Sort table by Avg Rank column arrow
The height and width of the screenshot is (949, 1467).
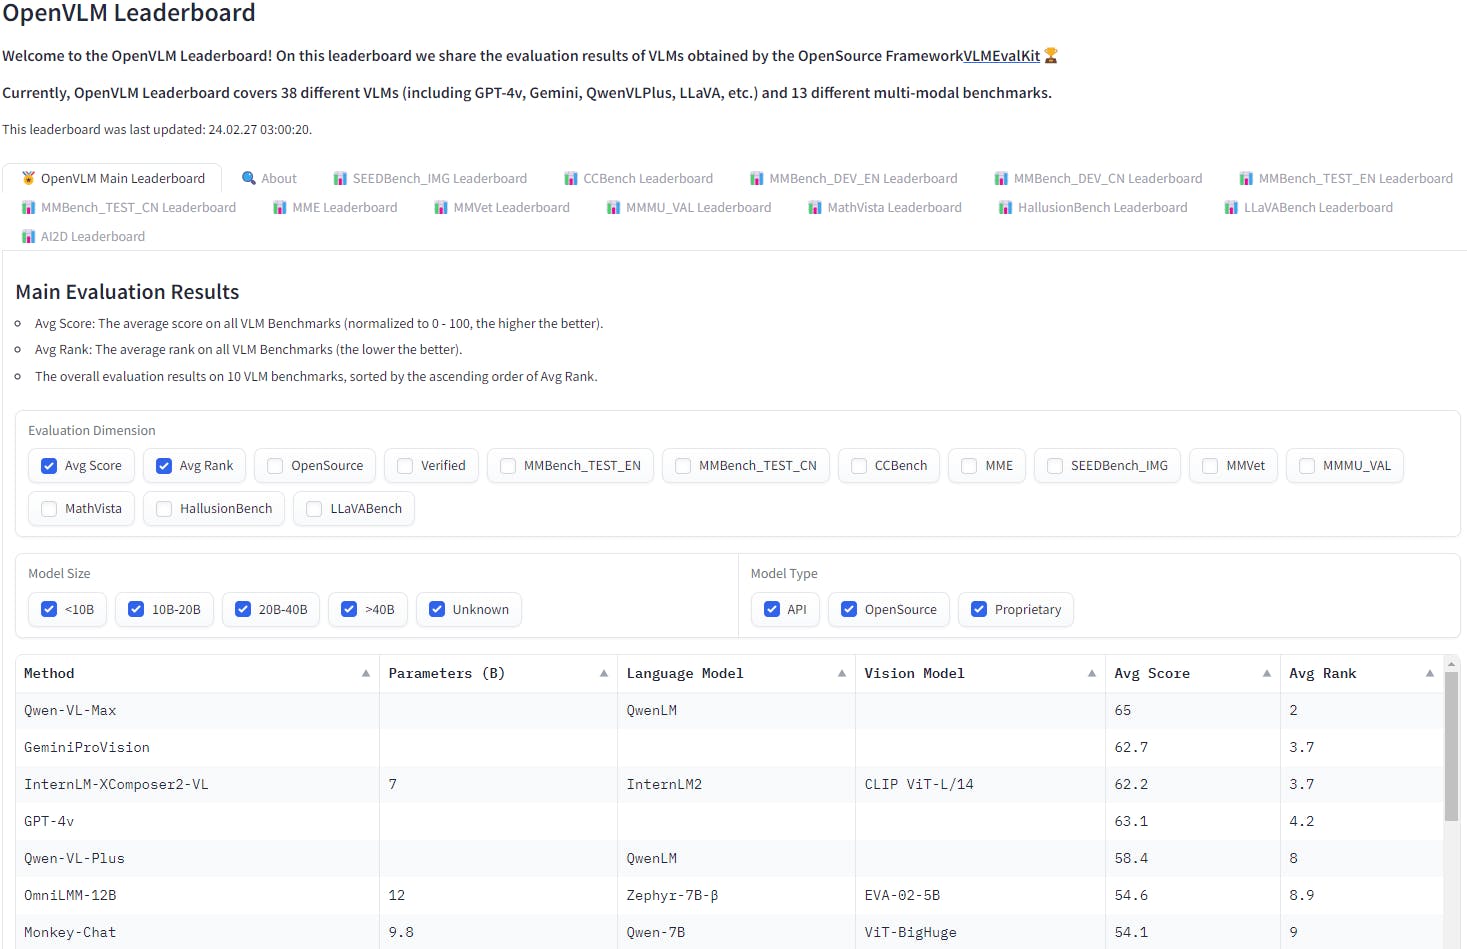click(x=1430, y=674)
